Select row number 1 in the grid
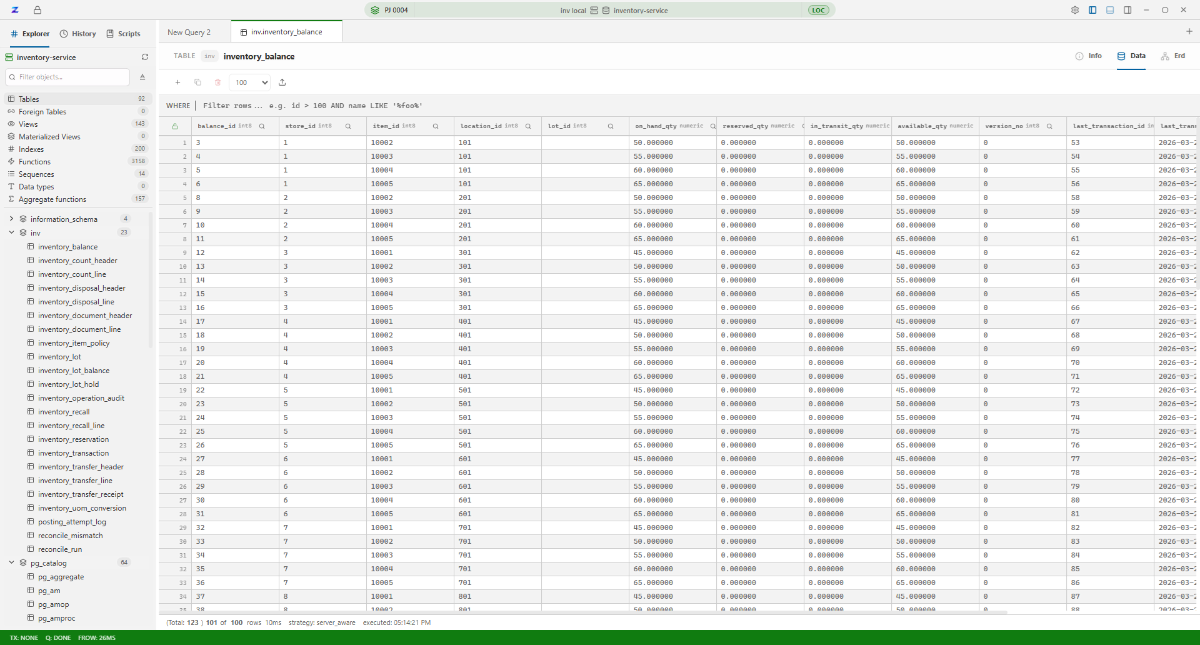Image resolution: width=1200 pixels, height=645 pixels. [175, 143]
